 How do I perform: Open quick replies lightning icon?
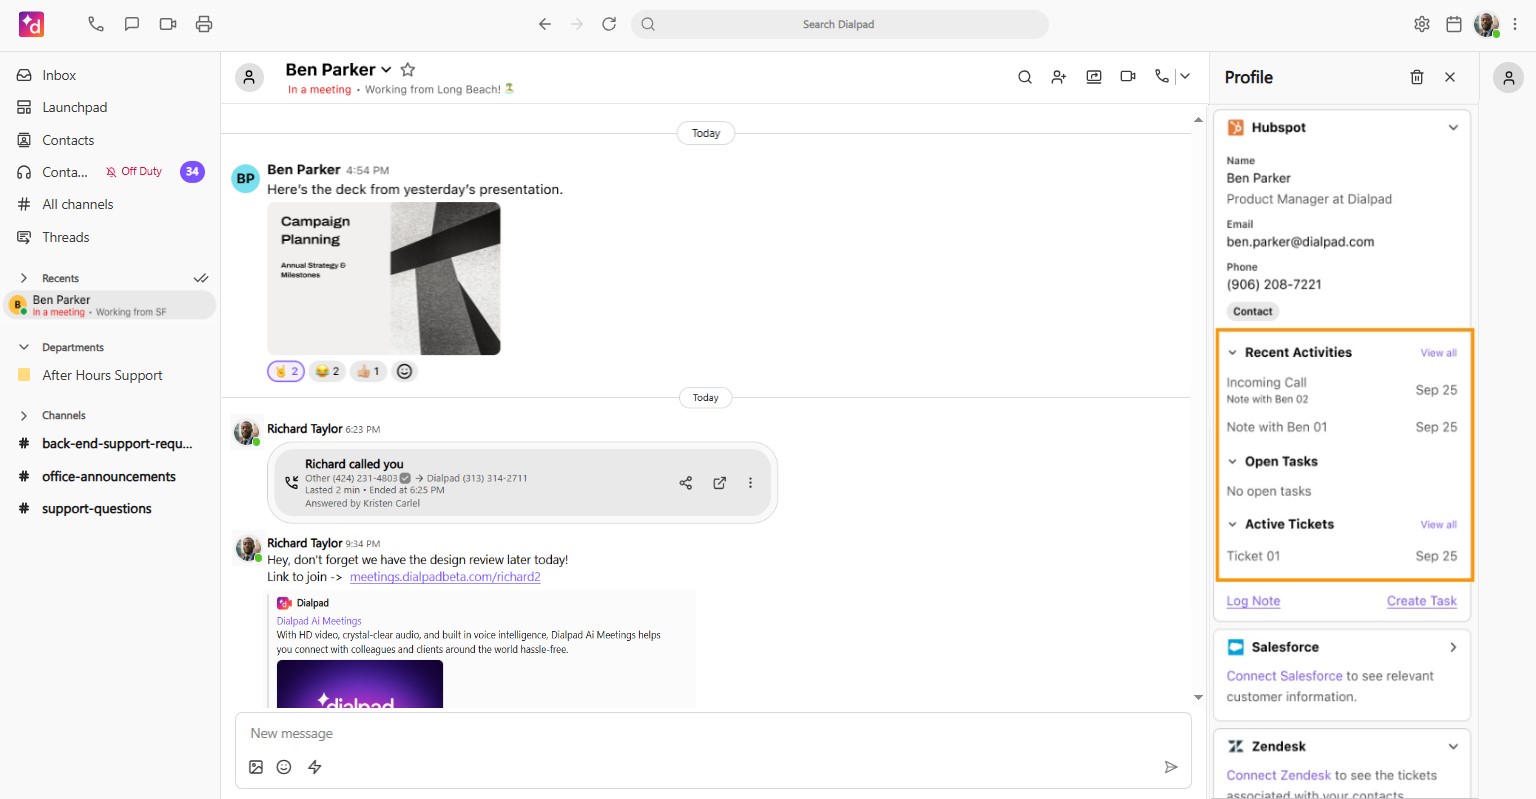[x=315, y=767]
